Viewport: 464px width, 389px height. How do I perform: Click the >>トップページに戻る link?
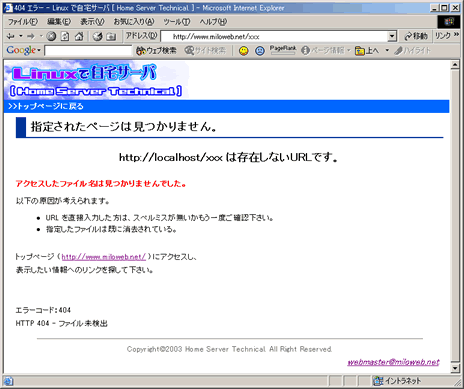pos(46,106)
